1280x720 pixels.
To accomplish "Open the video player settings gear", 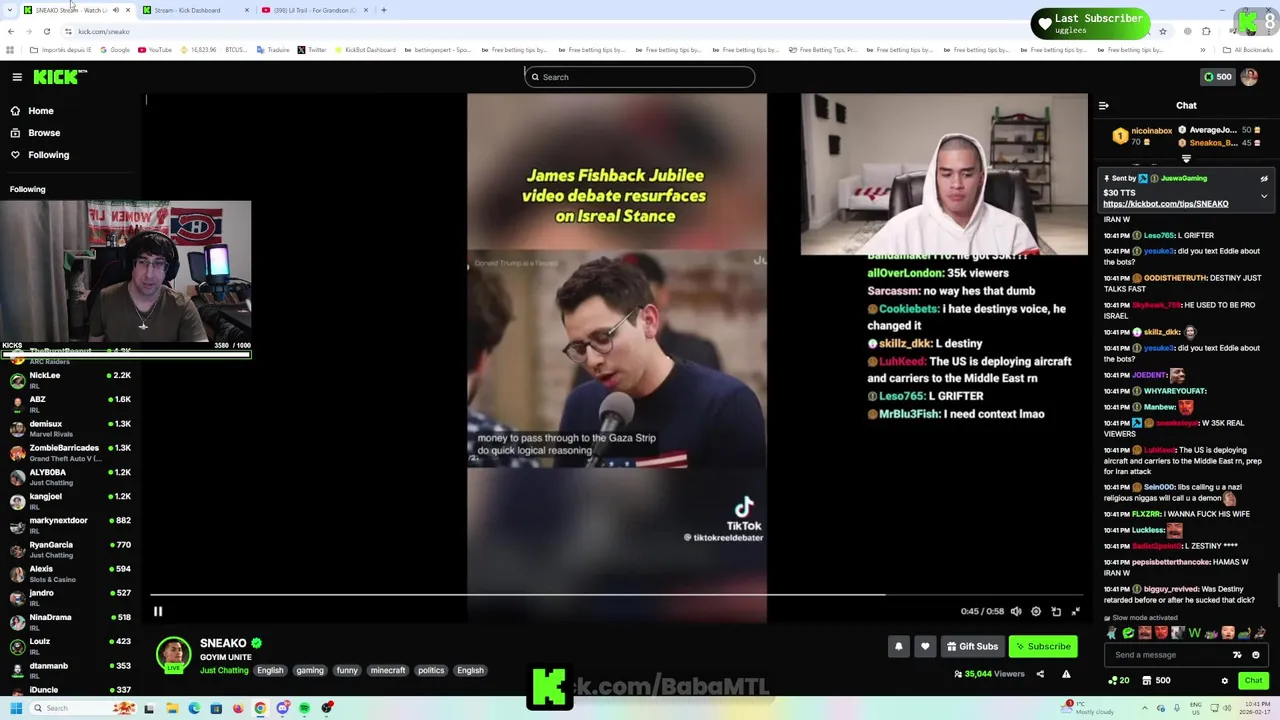I will coord(1036,611).
